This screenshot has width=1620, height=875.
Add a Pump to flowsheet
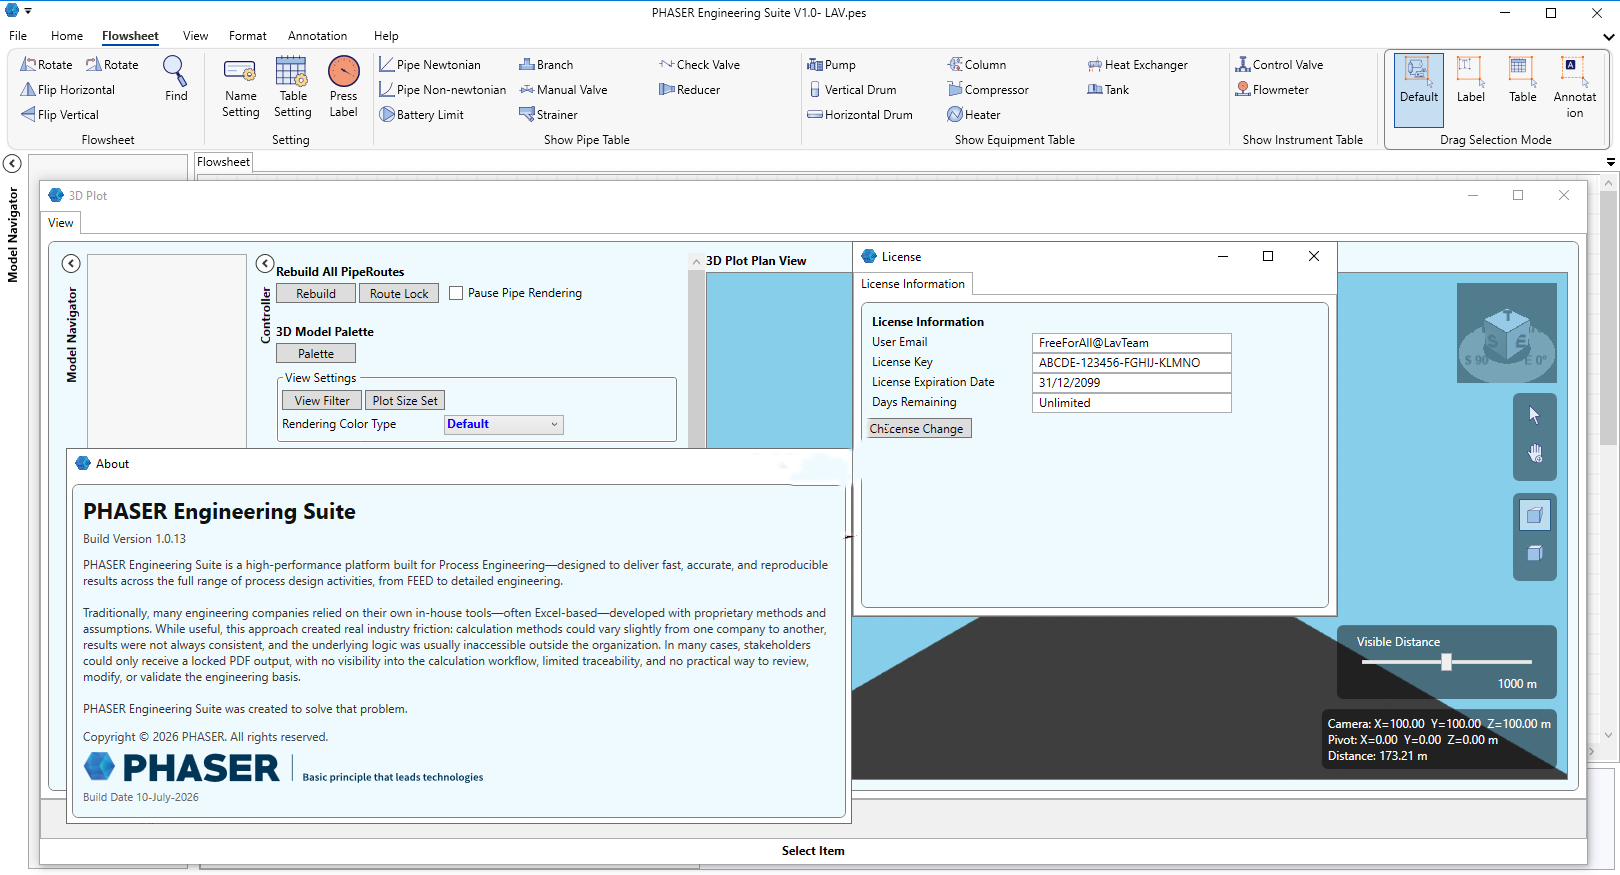click(831, 65)
